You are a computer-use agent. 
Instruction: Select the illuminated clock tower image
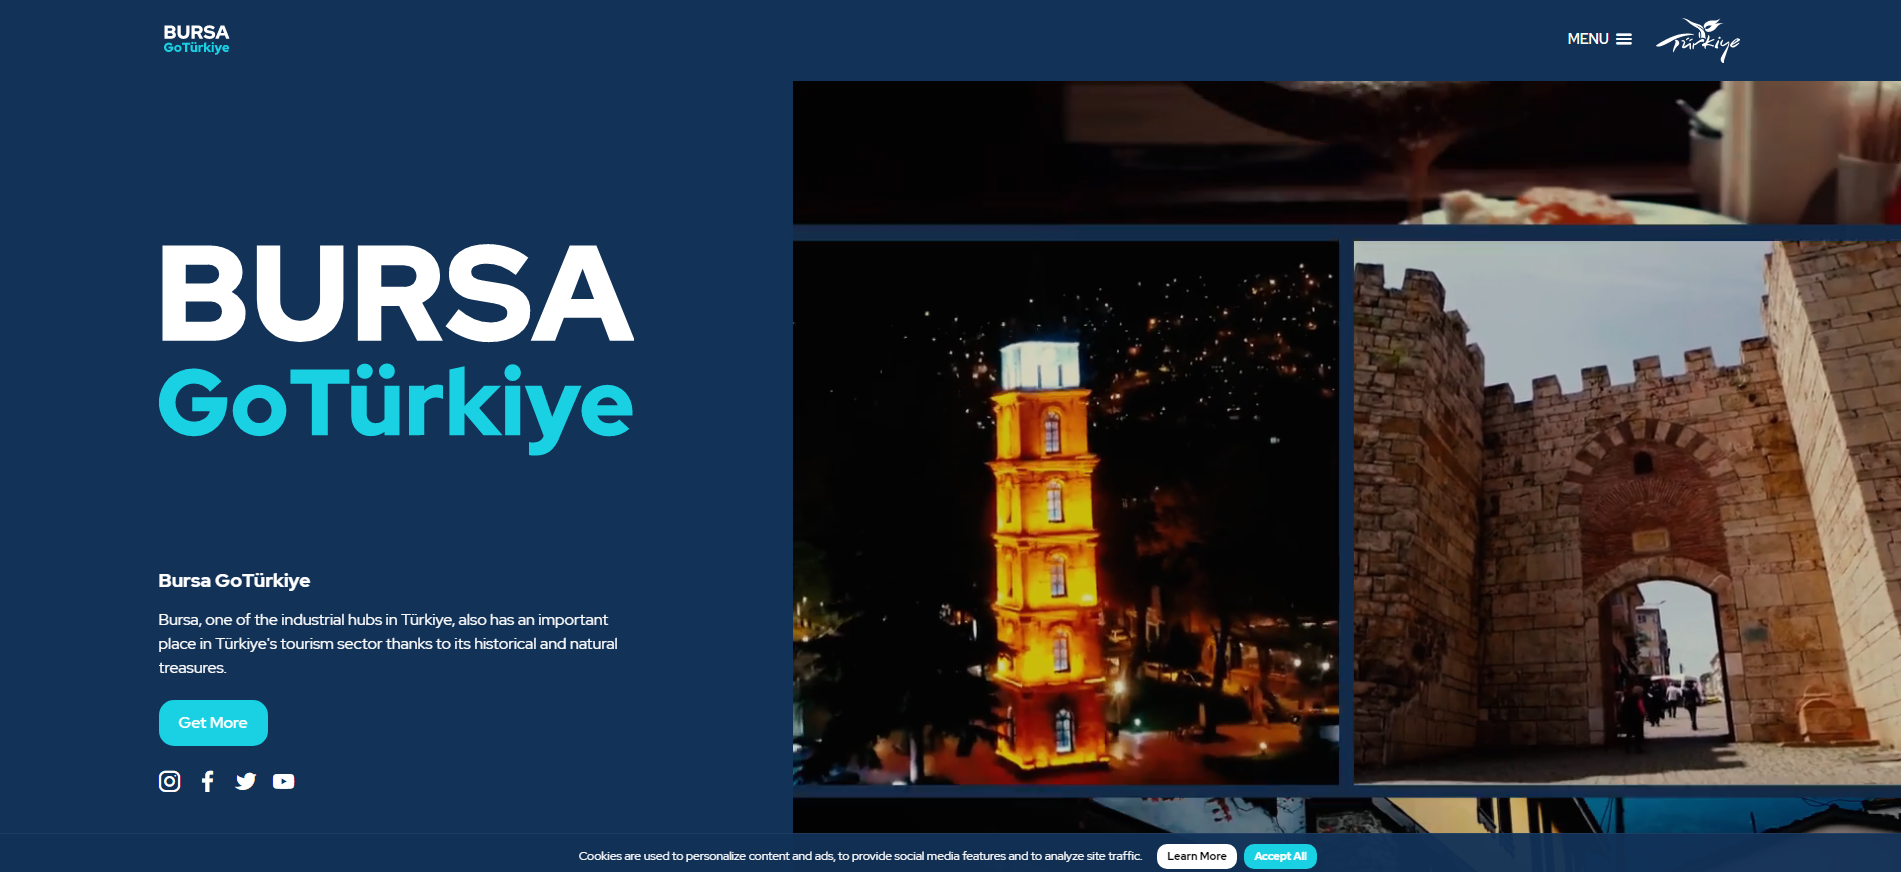coord(1065,512)
